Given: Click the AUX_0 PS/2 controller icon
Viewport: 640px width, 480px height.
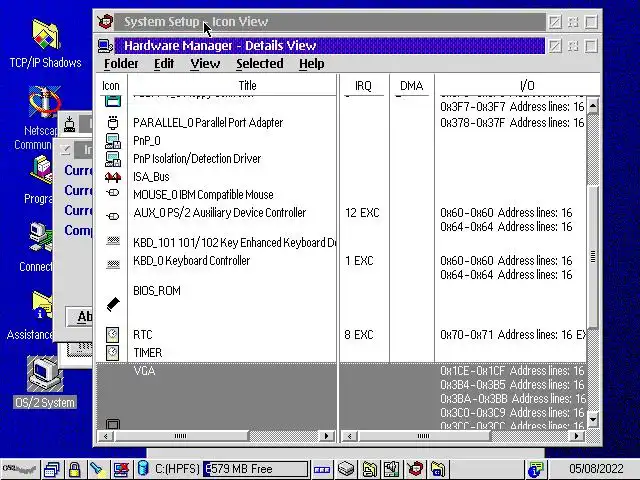Looking at the screenshot, I should [113, 216].
